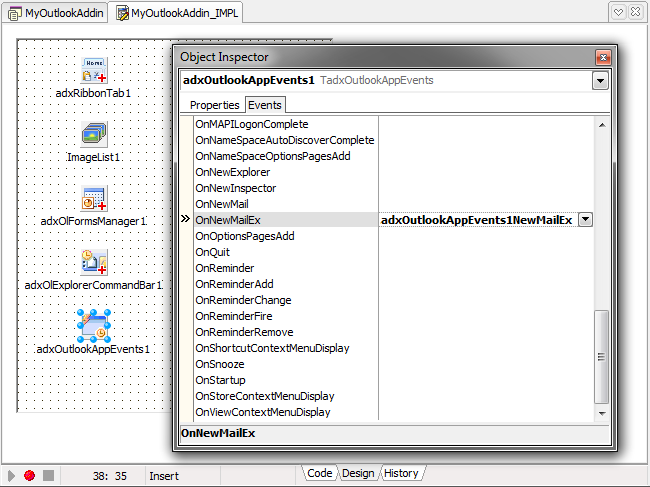Select the OnSnooze event

pos(220,364)
